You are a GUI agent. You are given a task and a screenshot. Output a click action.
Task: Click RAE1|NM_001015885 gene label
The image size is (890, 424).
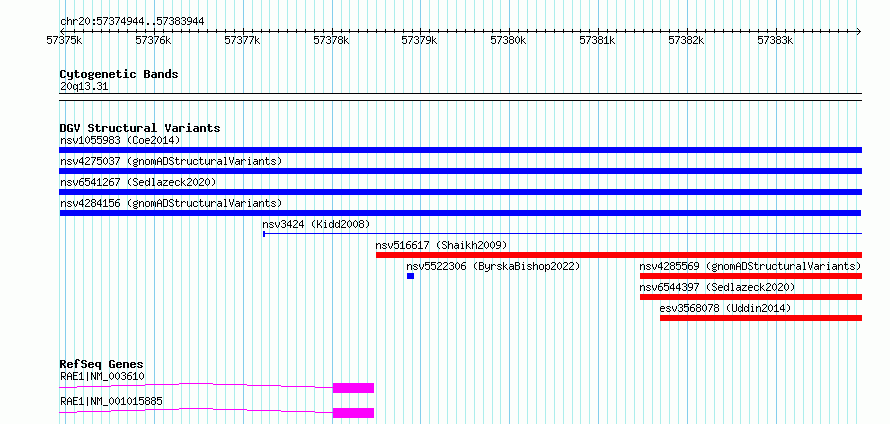(111, 401)
